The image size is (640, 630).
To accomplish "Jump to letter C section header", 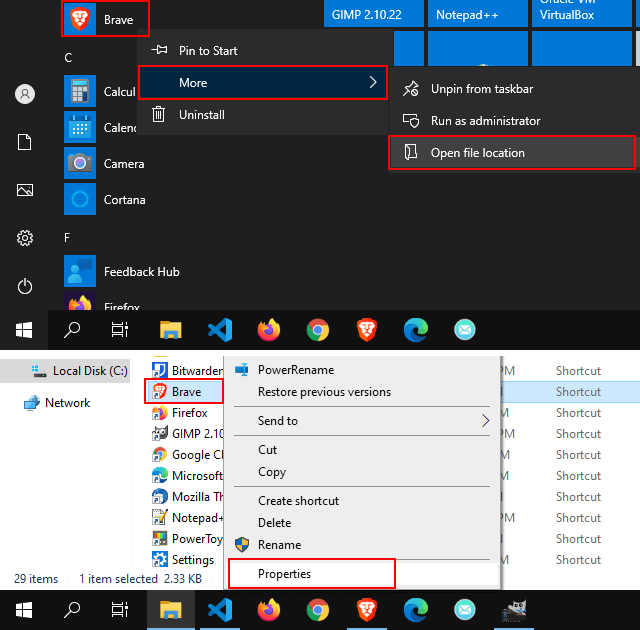I will [x=68, y=58].
